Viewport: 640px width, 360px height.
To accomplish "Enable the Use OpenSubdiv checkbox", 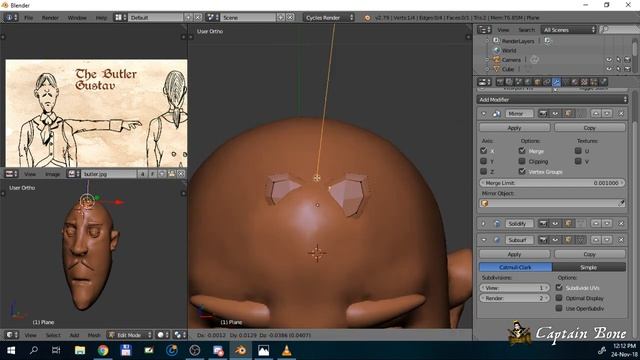I will coord(559,308).
